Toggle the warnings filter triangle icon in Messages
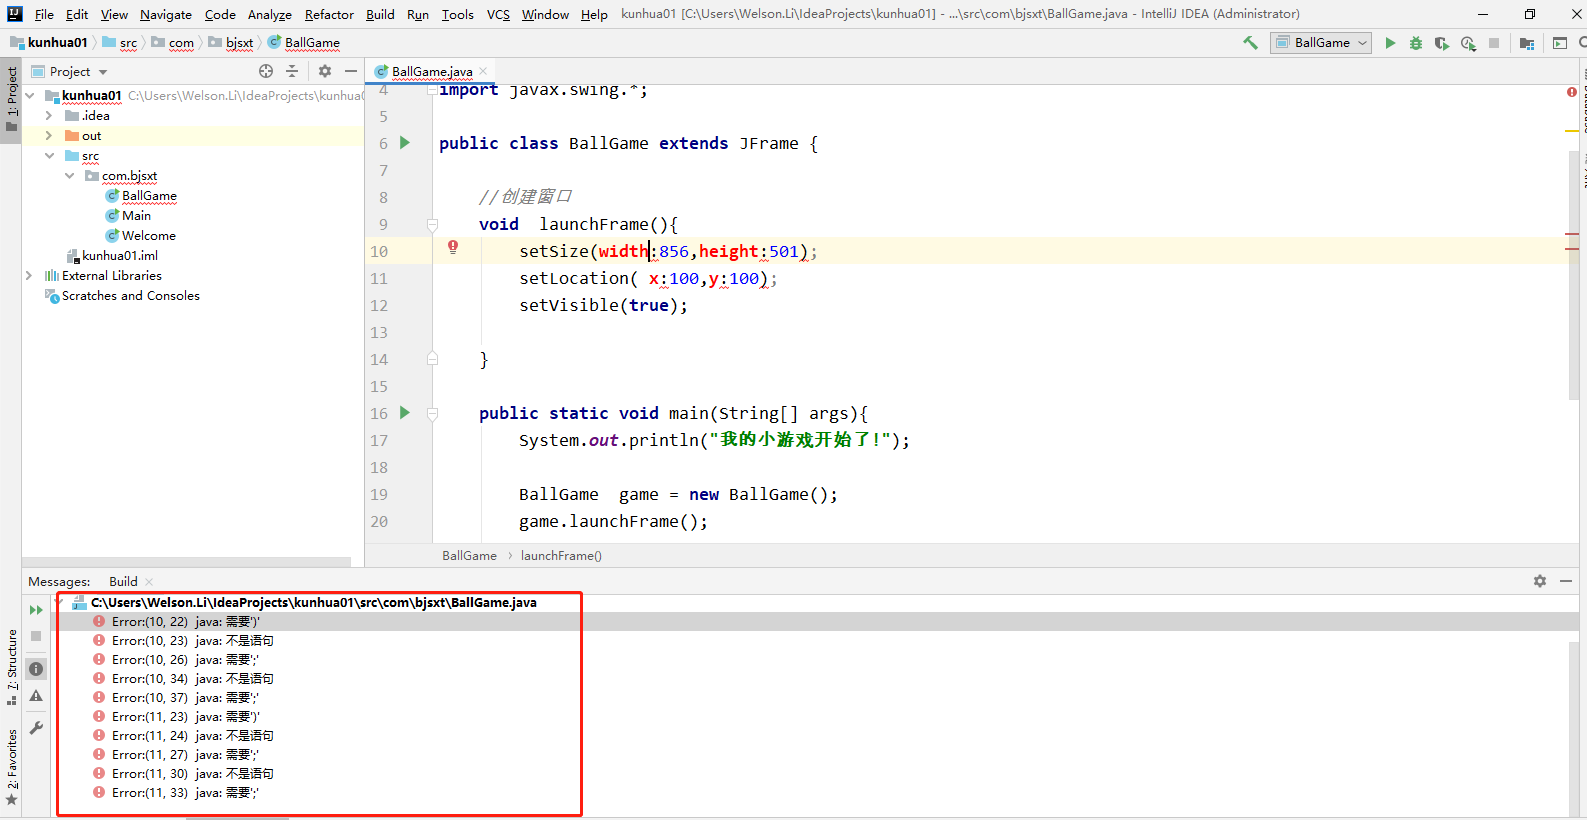 [36, 696]
